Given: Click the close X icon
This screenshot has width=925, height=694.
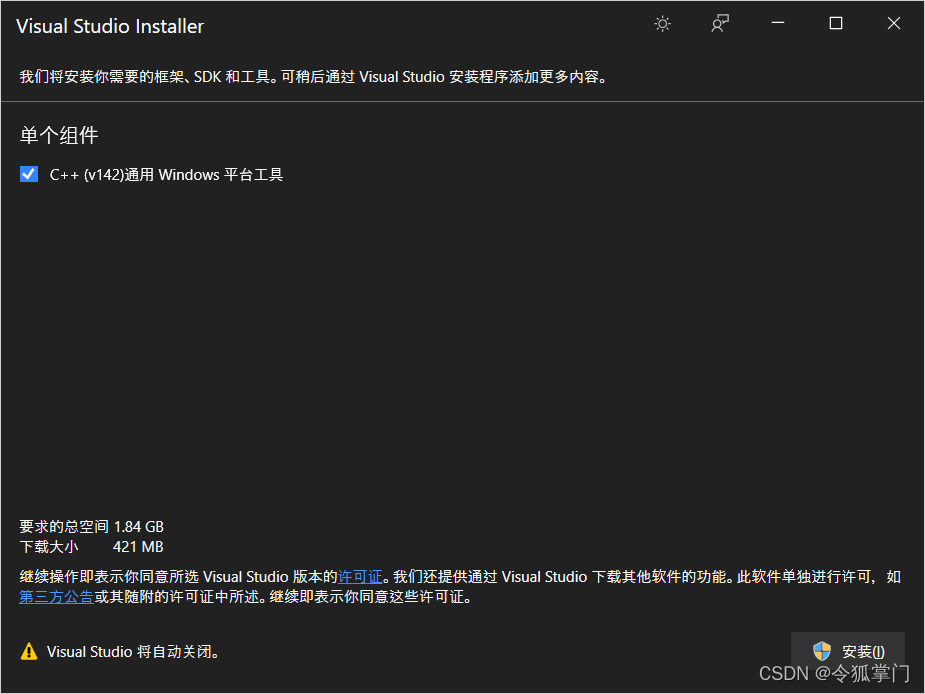Looking at the screenshot, I should coord(893,23).
